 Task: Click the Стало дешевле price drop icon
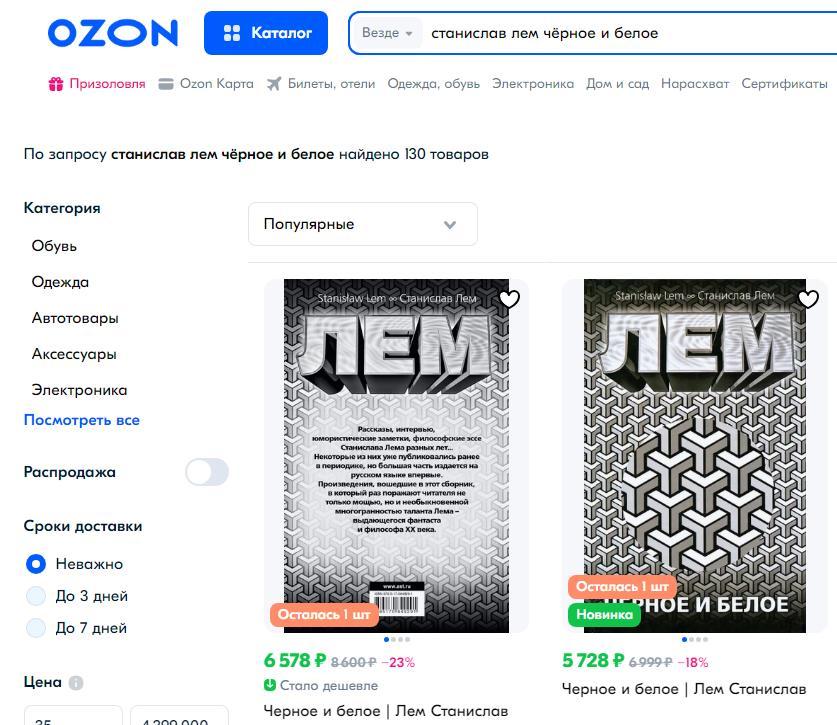click(270, 686)
